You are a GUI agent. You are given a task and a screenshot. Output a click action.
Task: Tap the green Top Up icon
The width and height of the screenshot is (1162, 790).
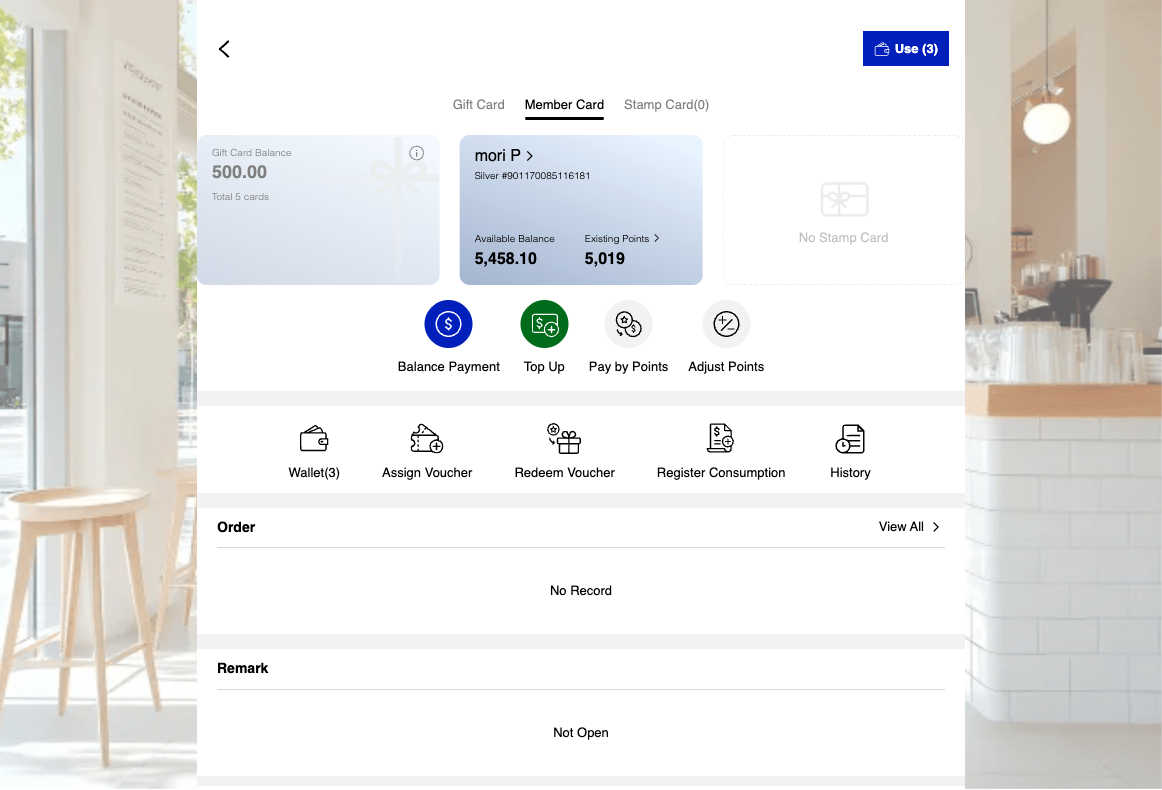coord(544,324)
